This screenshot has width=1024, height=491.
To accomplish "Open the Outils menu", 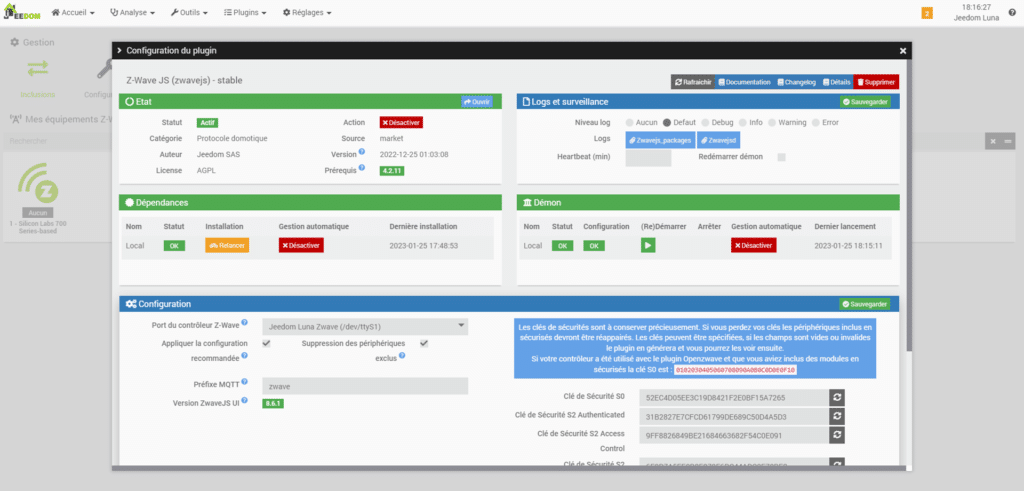I will [x=189, y=12].
